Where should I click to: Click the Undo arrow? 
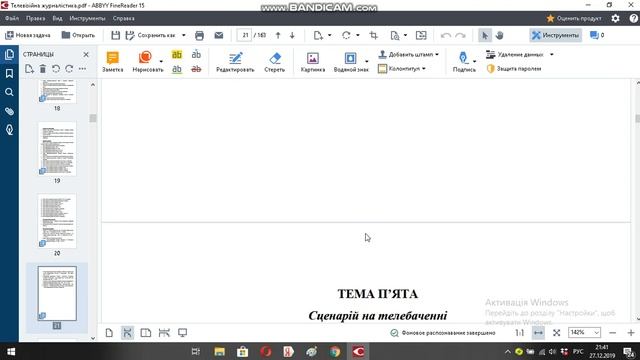pyautogui.click(x=446, y=36)
